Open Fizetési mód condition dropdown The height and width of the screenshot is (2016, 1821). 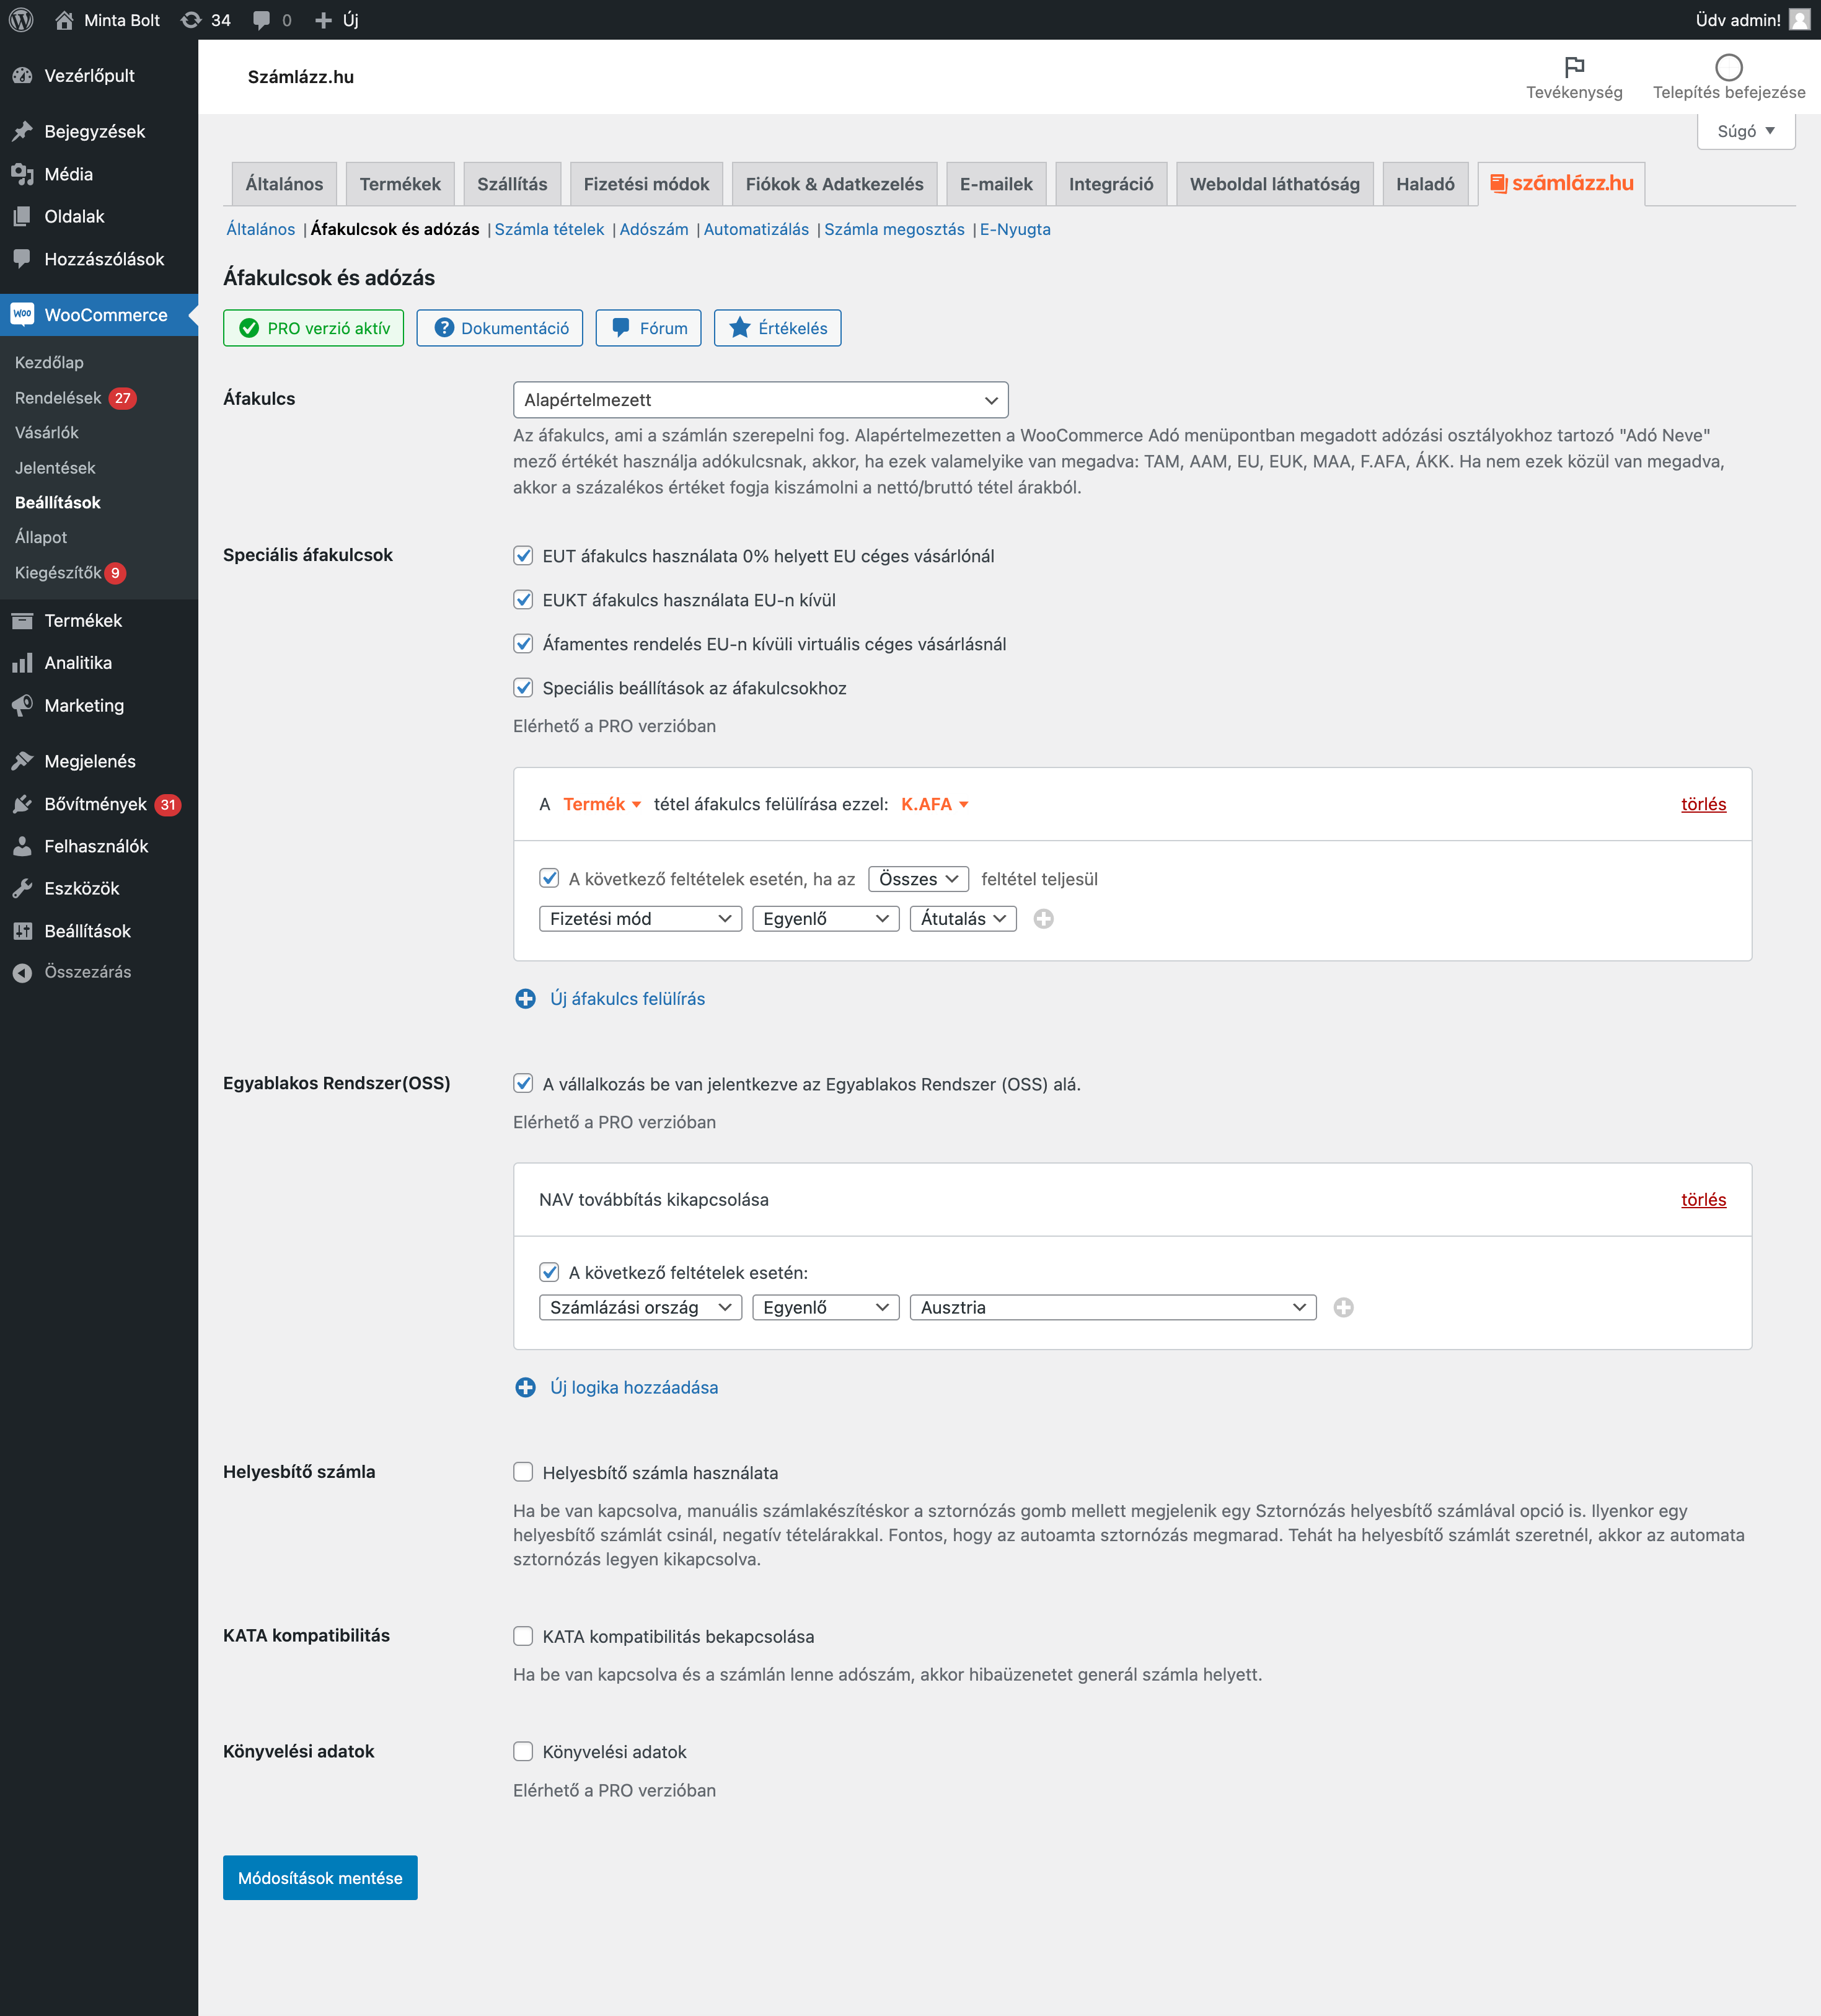(640, 919)
